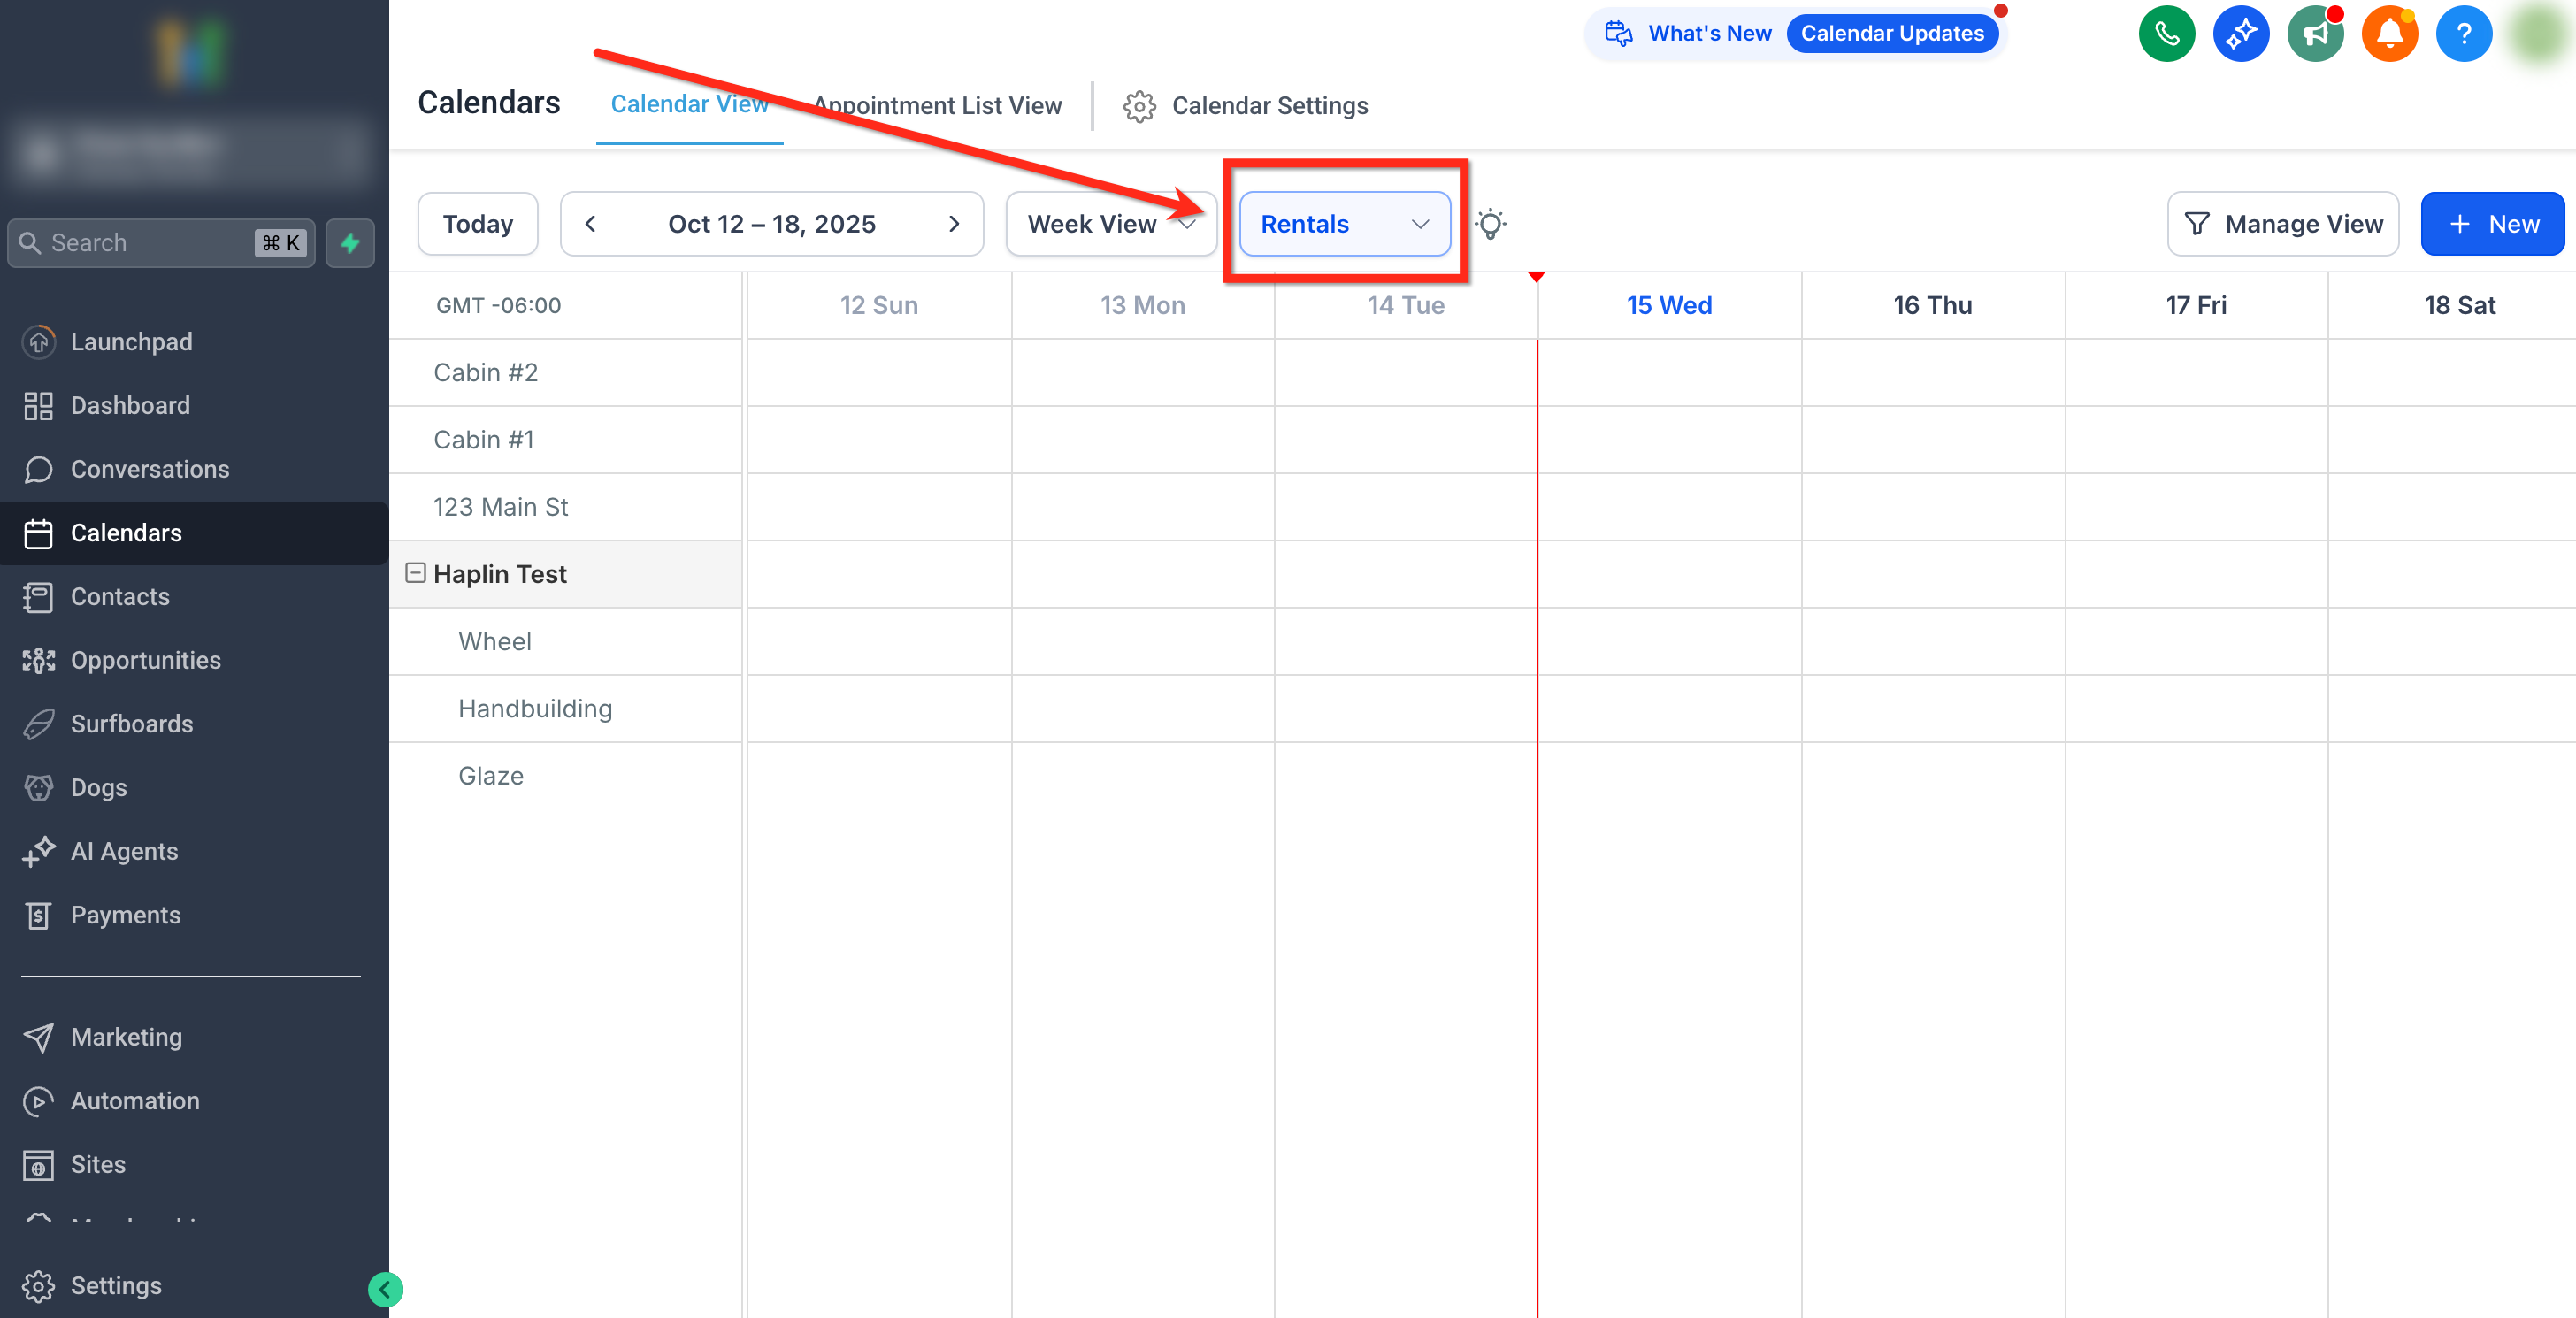This screenshot has height=1318, width=2576.
Task: Open the orange notifications bell
Action: point(2389,34)
